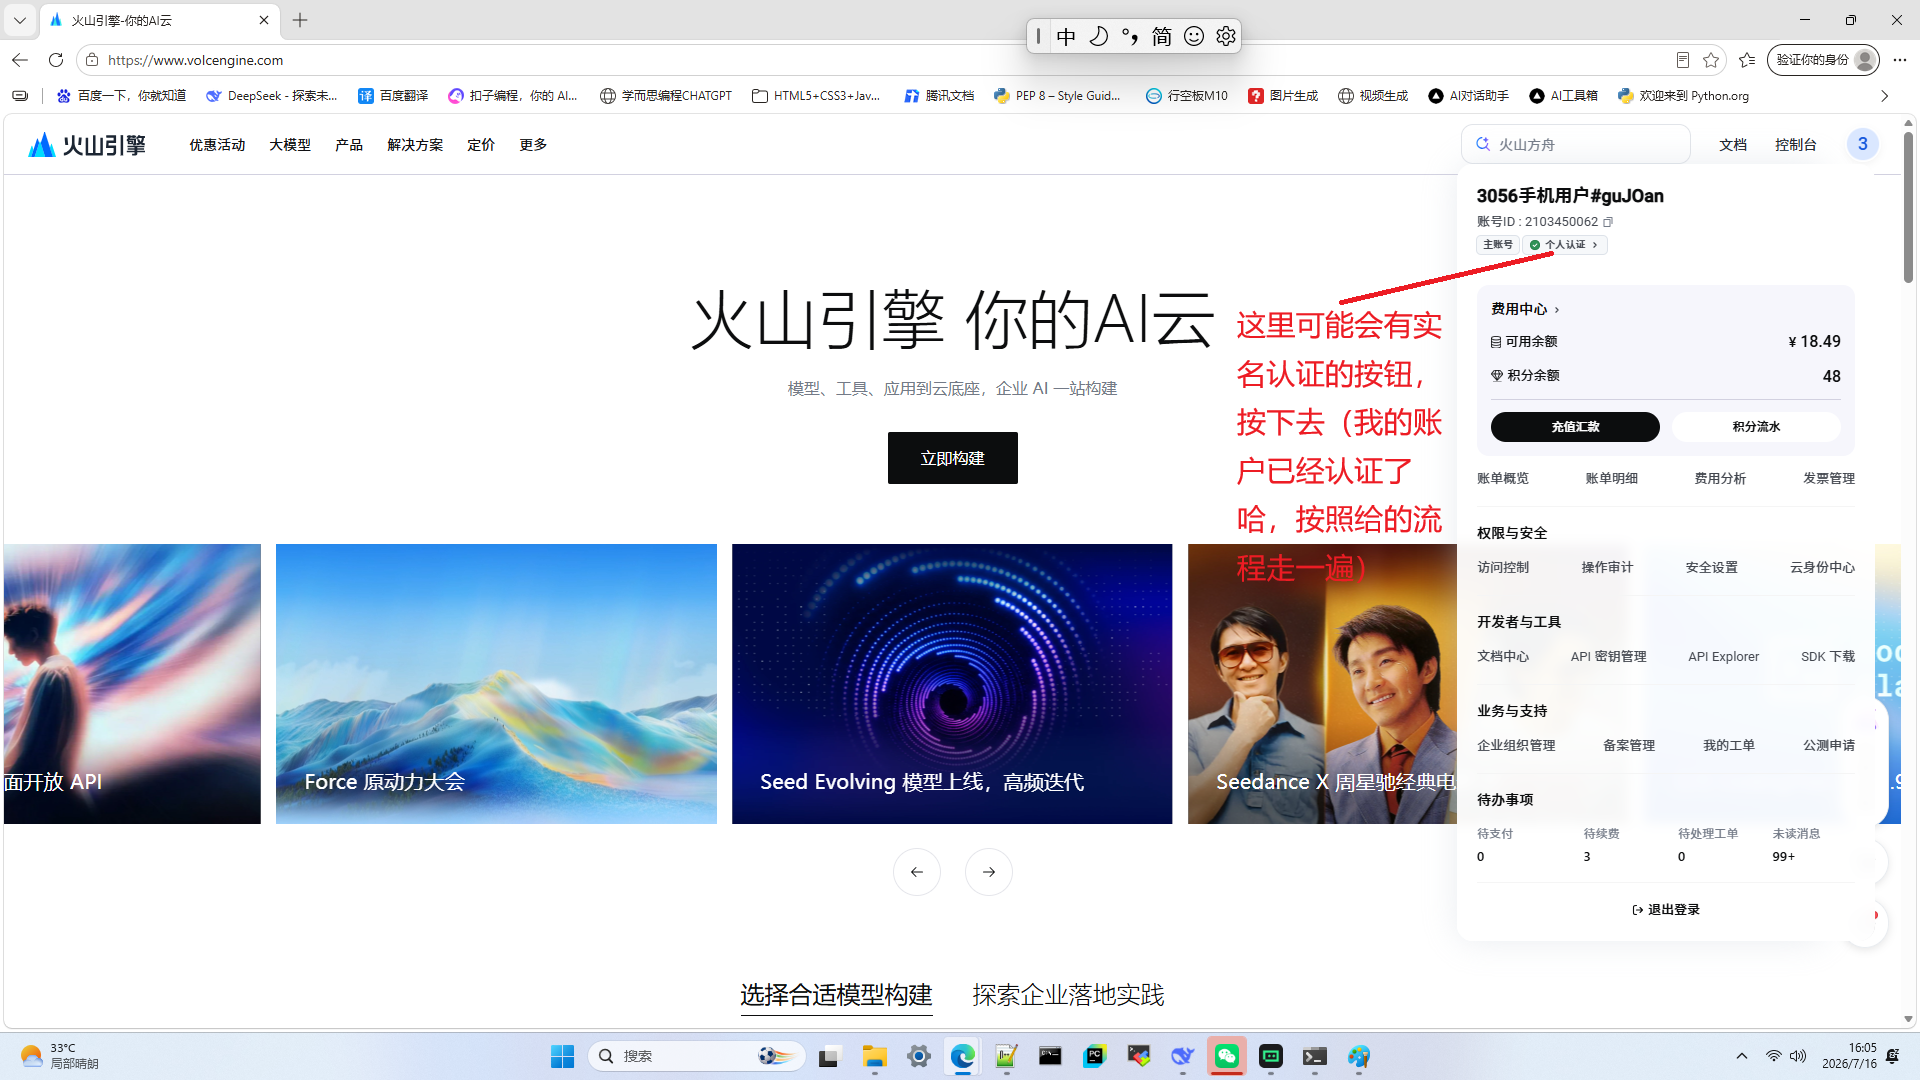Open the tab search dropdown

pos(19,20)
